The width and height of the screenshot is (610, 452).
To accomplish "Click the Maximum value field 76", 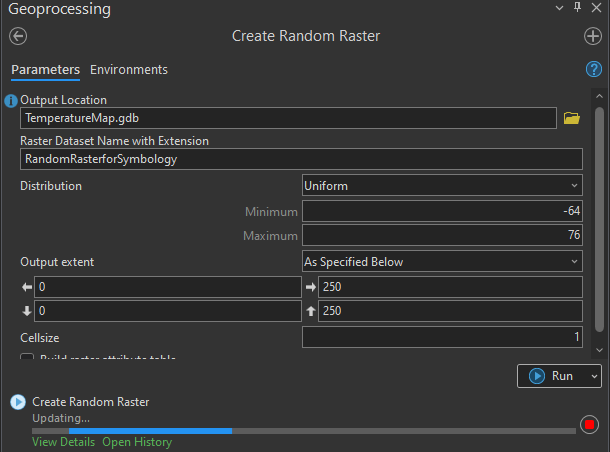I will point(442,235).
